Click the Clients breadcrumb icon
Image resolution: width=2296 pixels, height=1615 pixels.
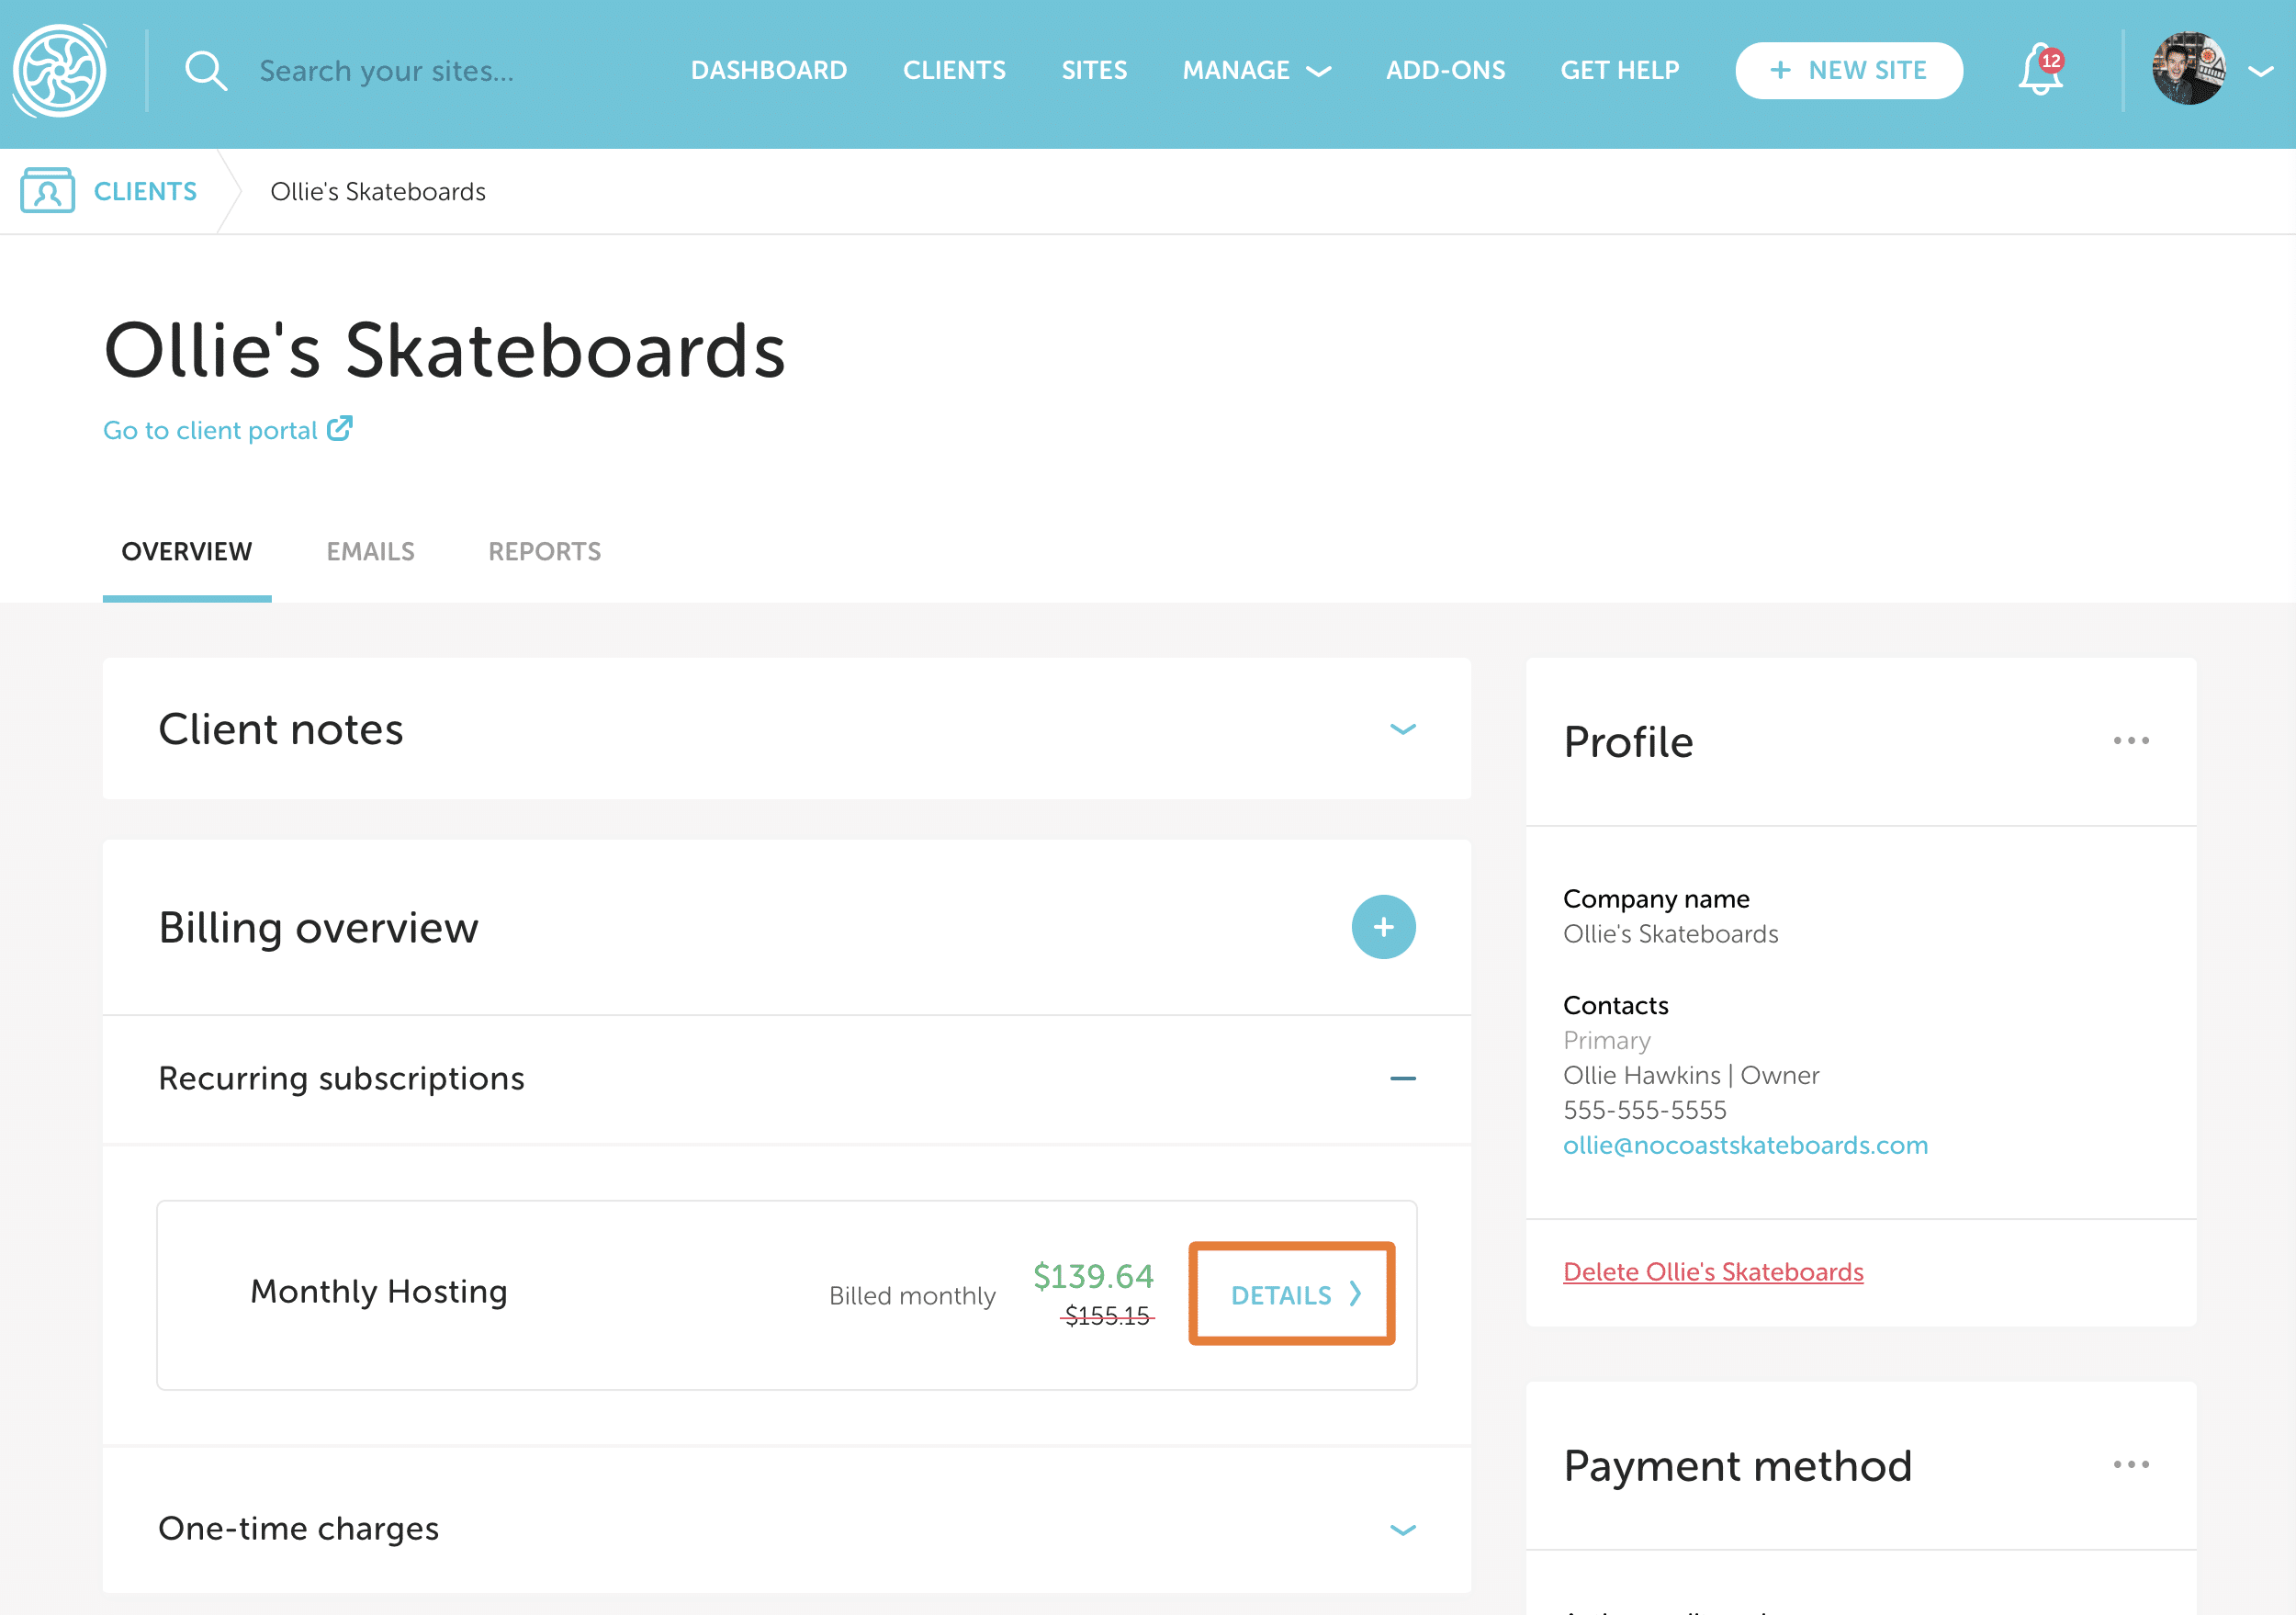coord(47,191)
